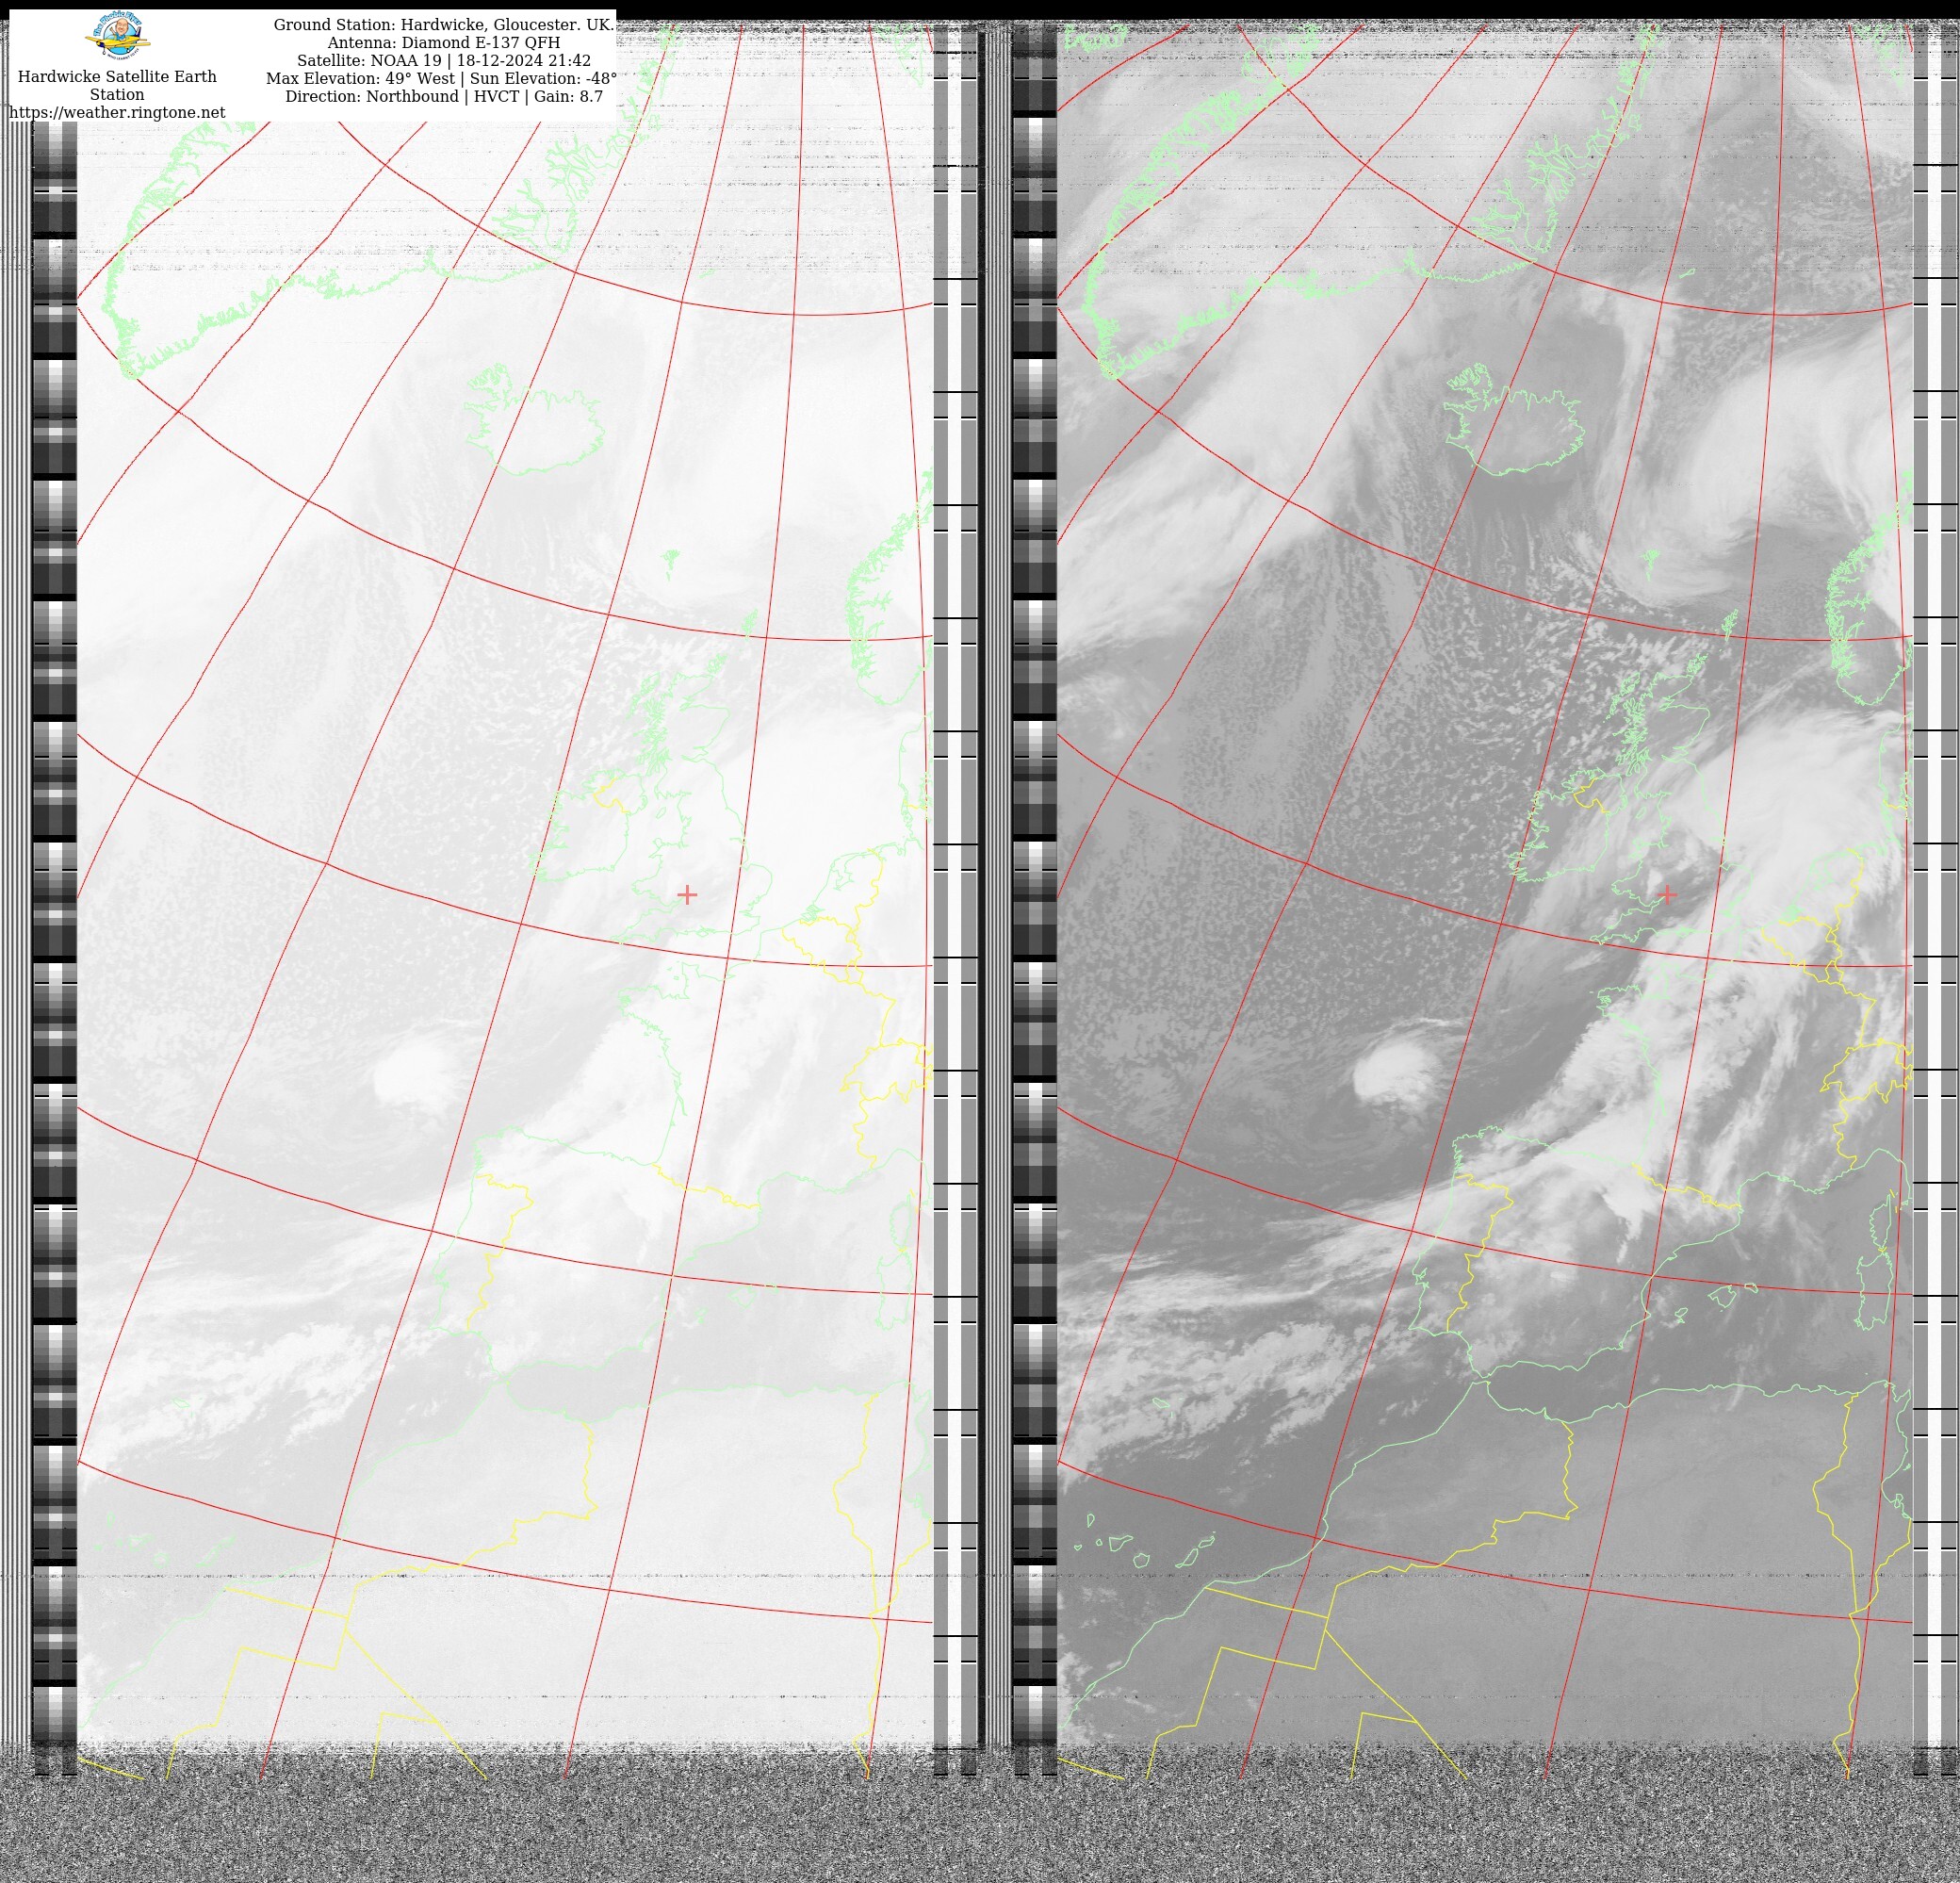This screenshot has height=1883, width=1960.
Task: Click the Hardwicke station cartoon logo
Action: tap(121, 39)
